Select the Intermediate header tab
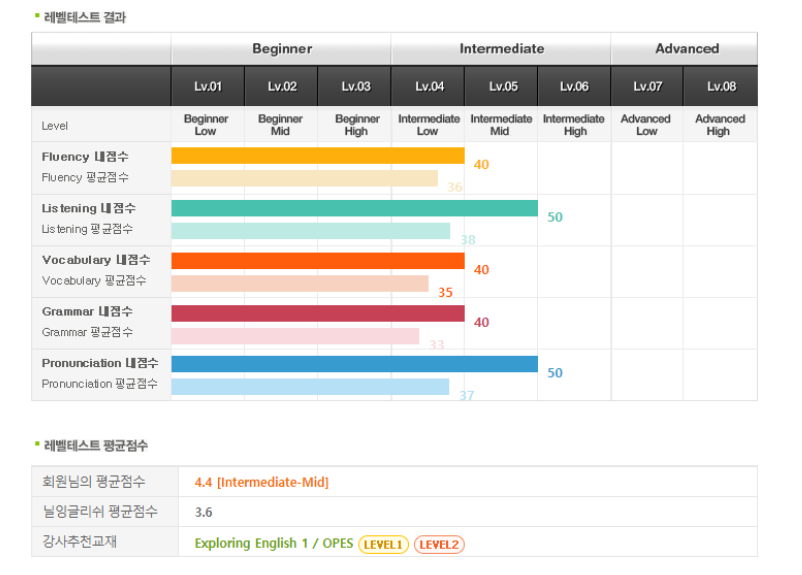Viewport: 802px width, 575px height. coord(501,49)
